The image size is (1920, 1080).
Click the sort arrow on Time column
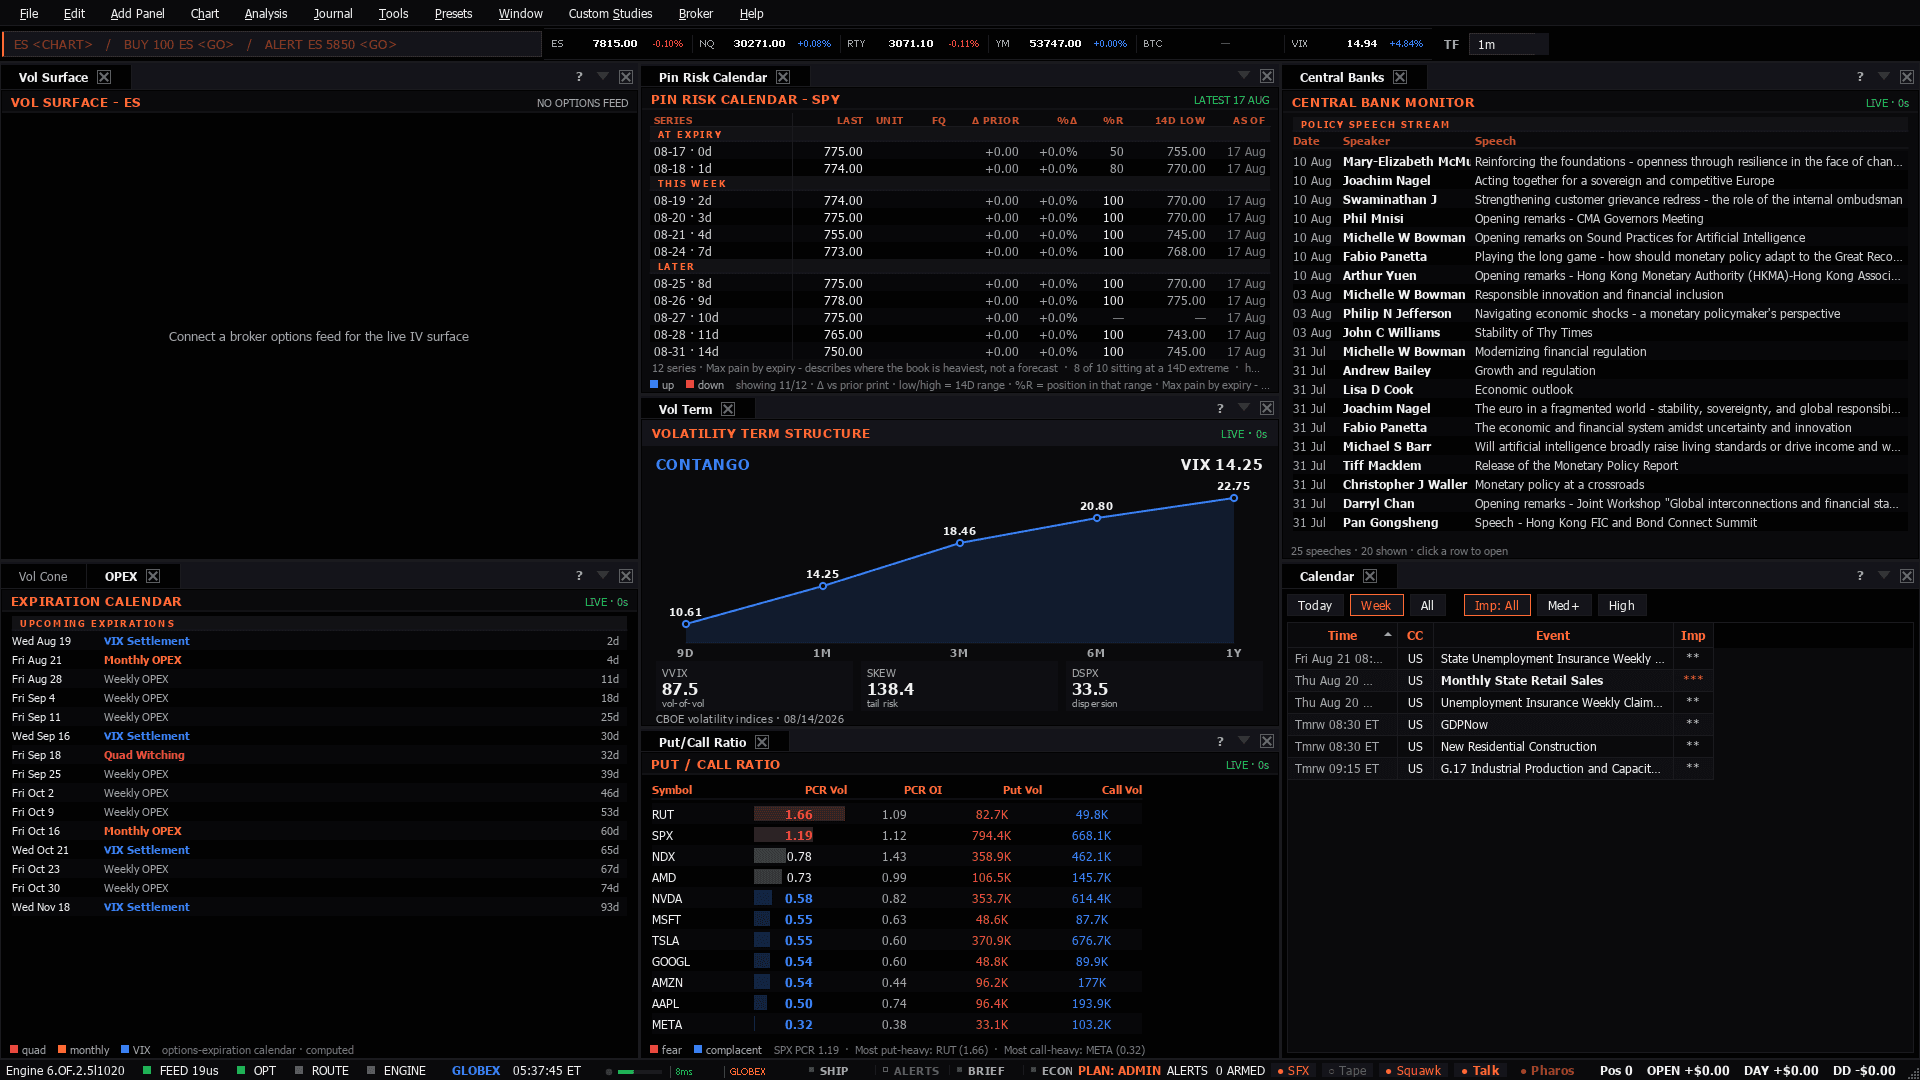(x=1388, y=635)
